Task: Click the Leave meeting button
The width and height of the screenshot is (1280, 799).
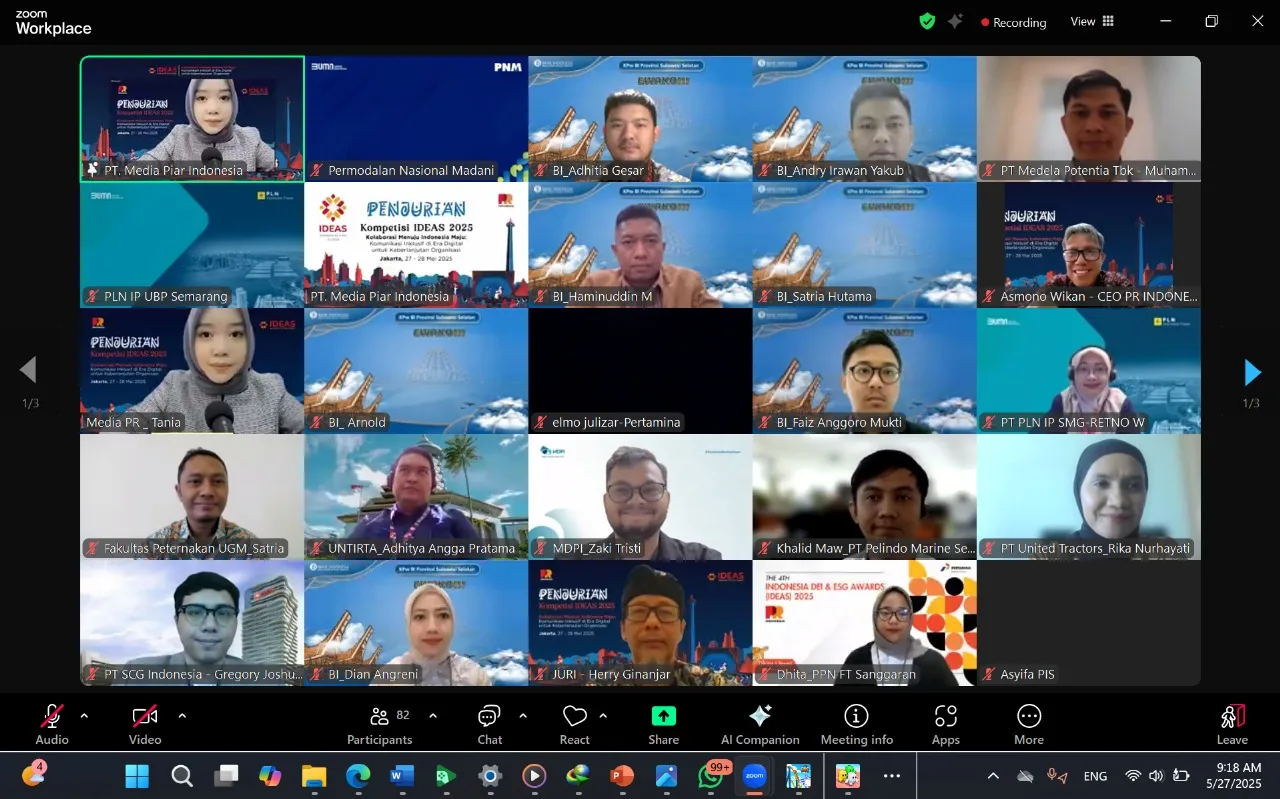Action: pyautogui.click(x=1232, y=724)
